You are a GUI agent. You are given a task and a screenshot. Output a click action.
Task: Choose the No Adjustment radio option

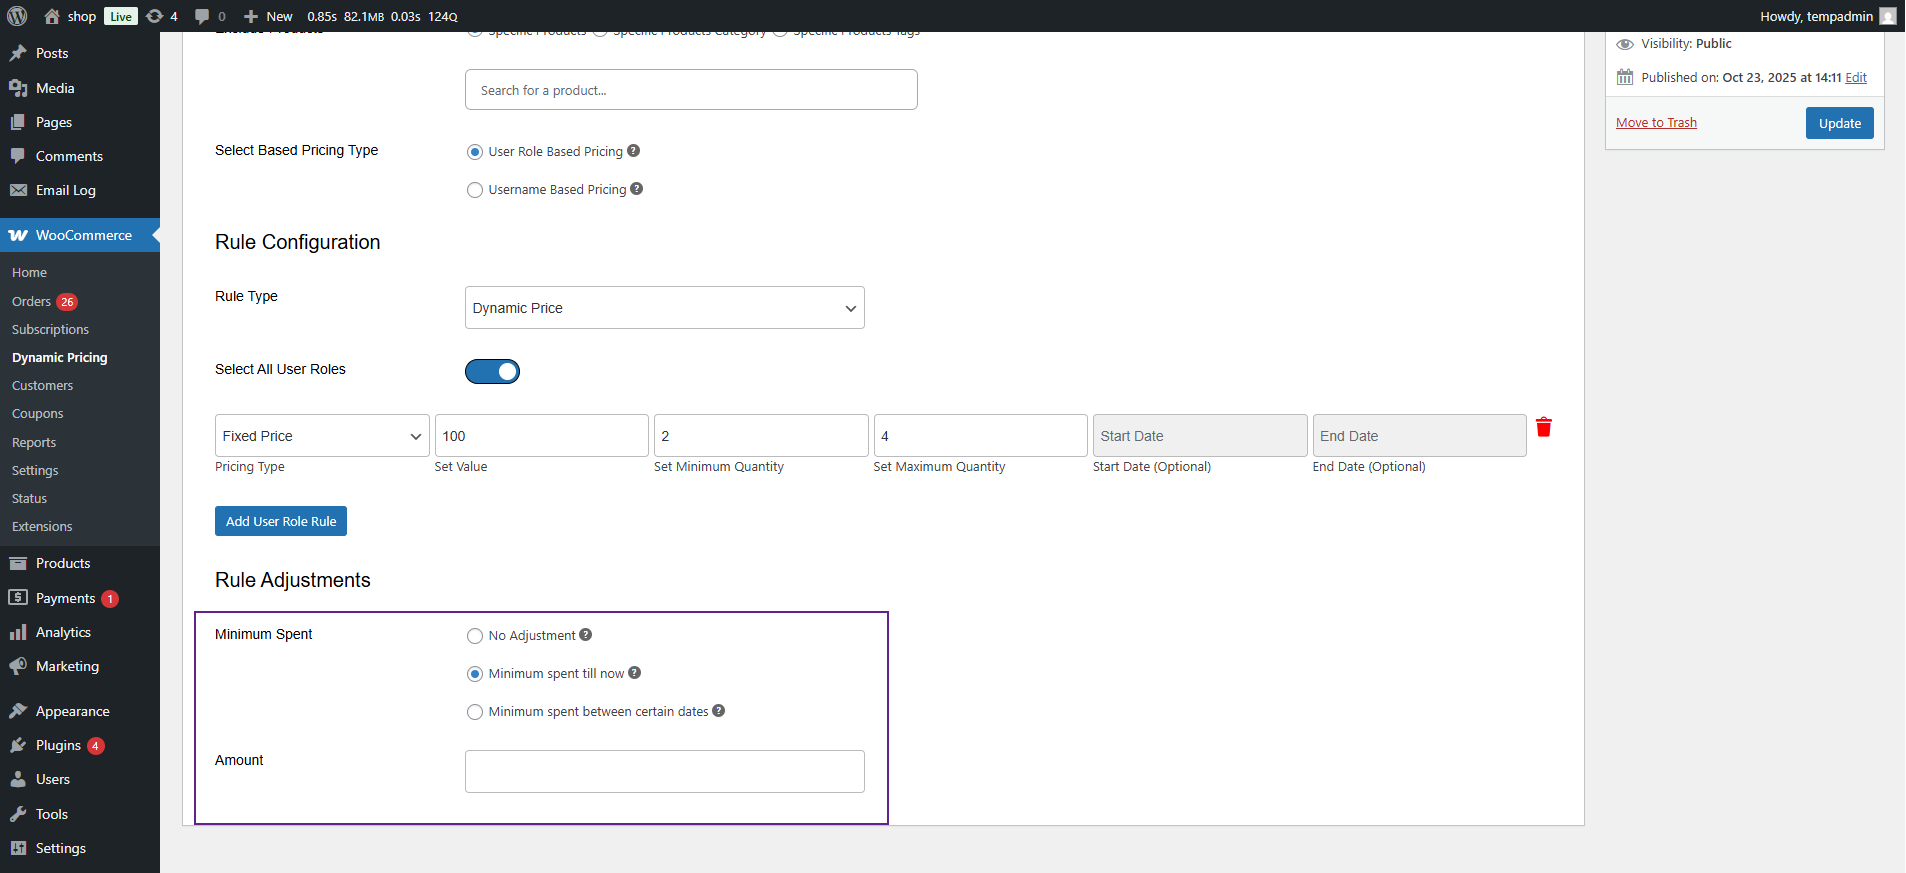(475, 636)
